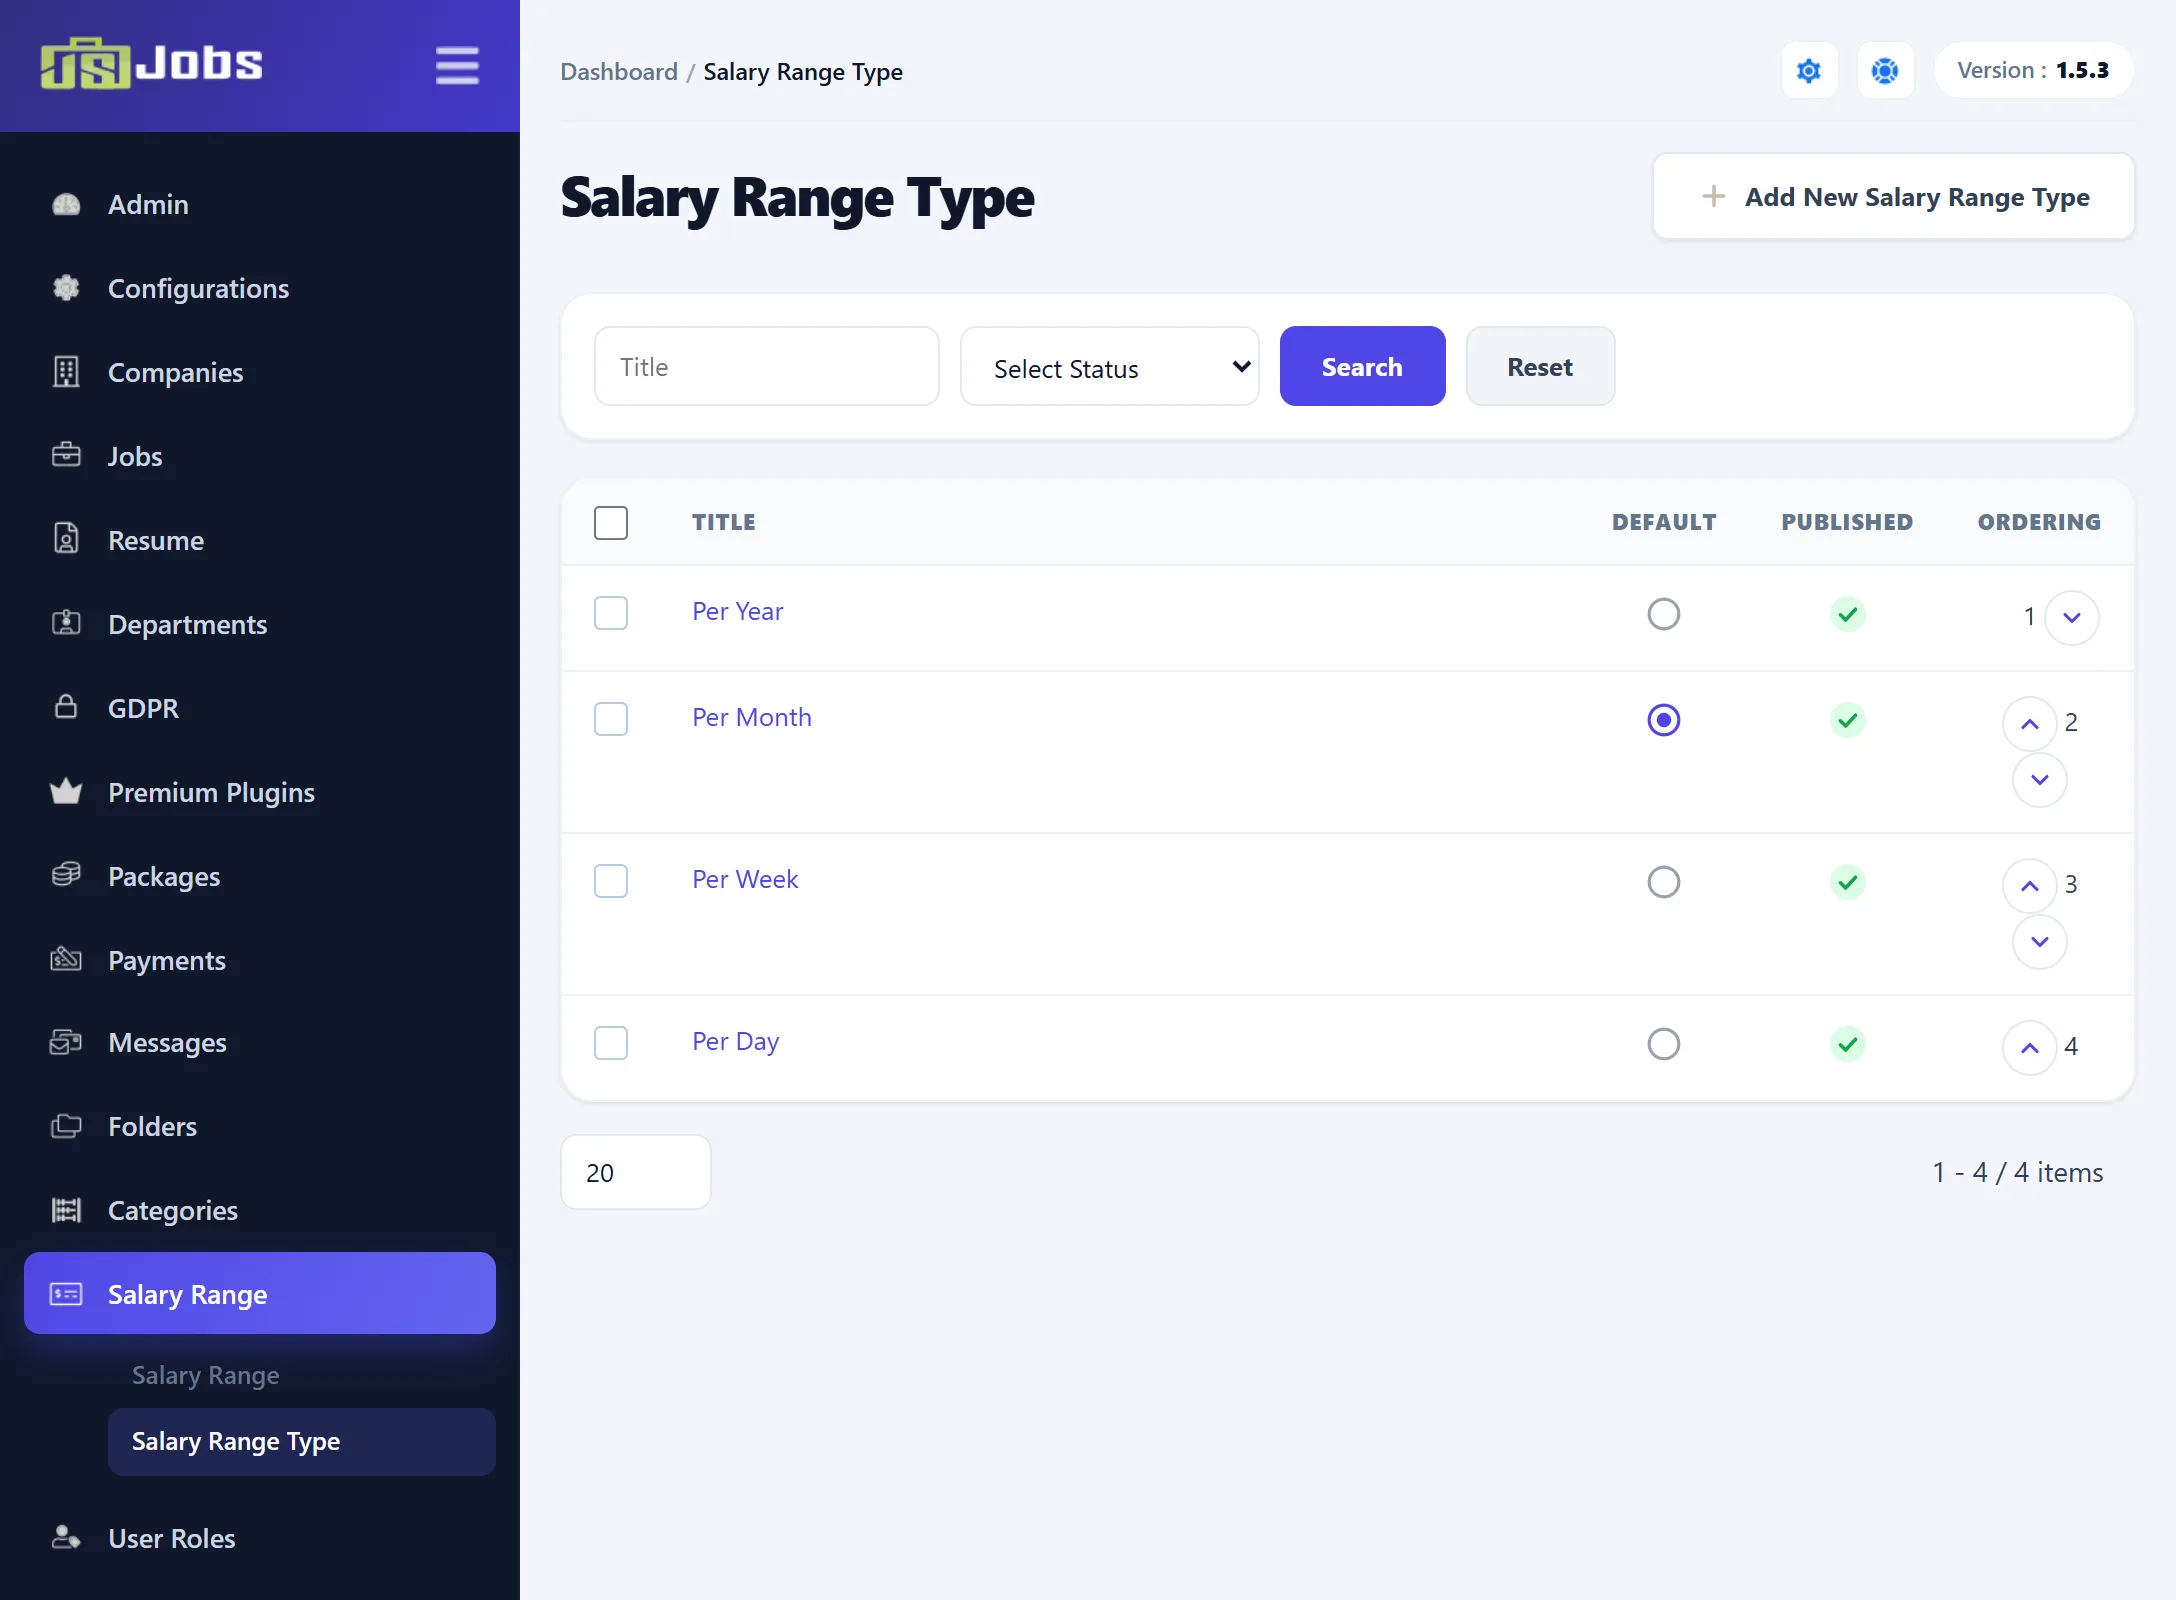
Task: Move Per Day up in ordering
Action: coord(2030,1048)
